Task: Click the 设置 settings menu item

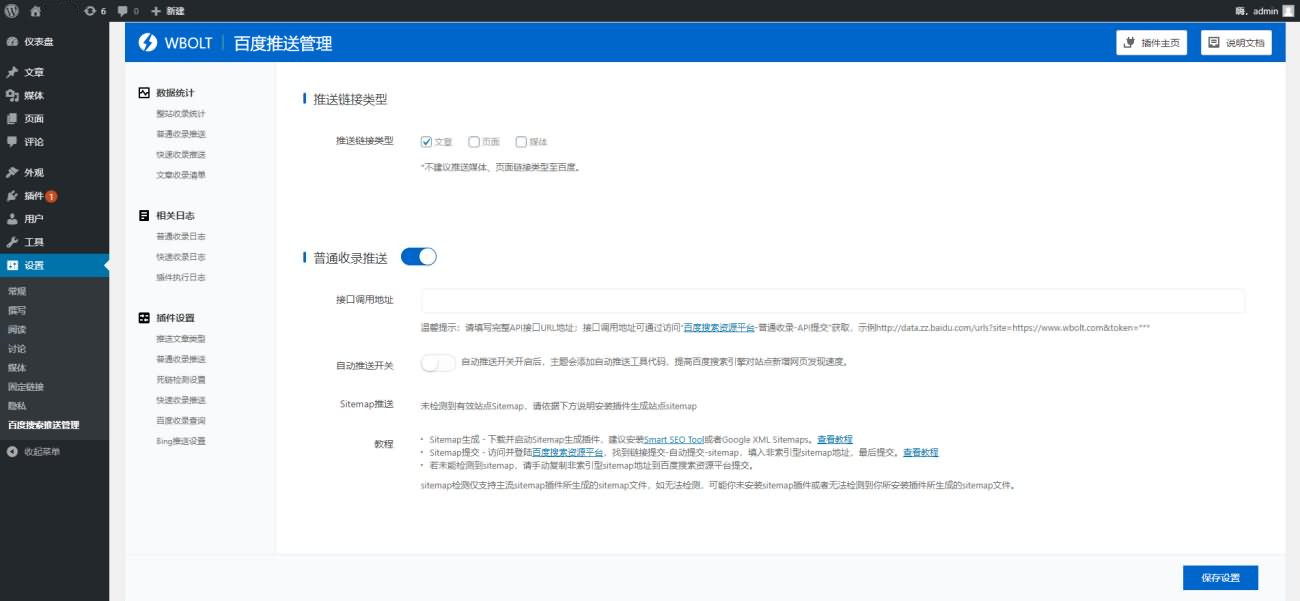Action: [x=54, y=265]
